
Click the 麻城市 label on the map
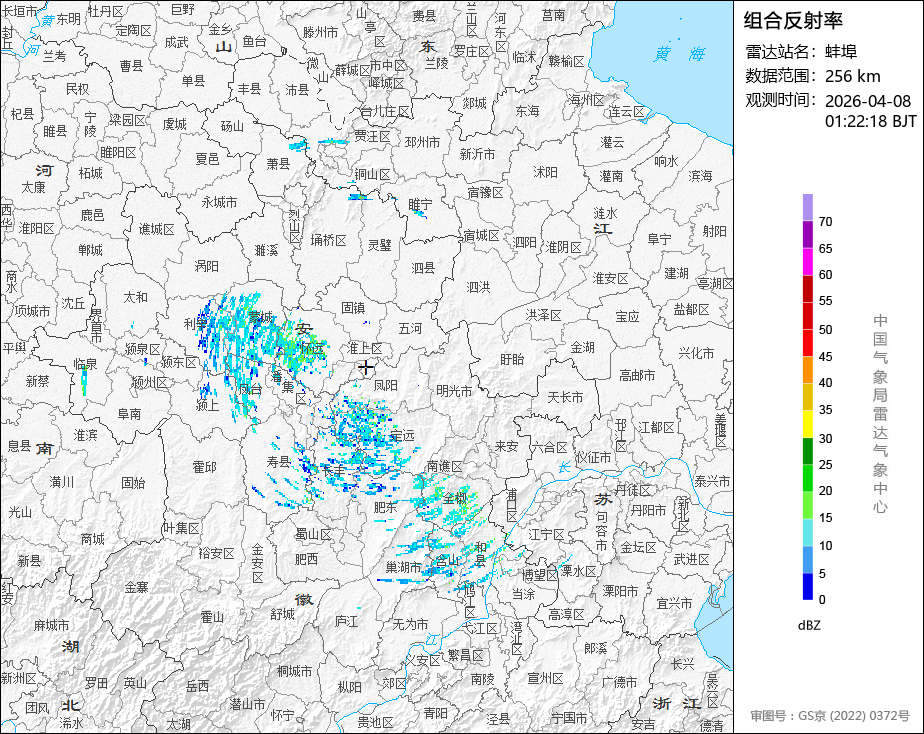point(51,625)
